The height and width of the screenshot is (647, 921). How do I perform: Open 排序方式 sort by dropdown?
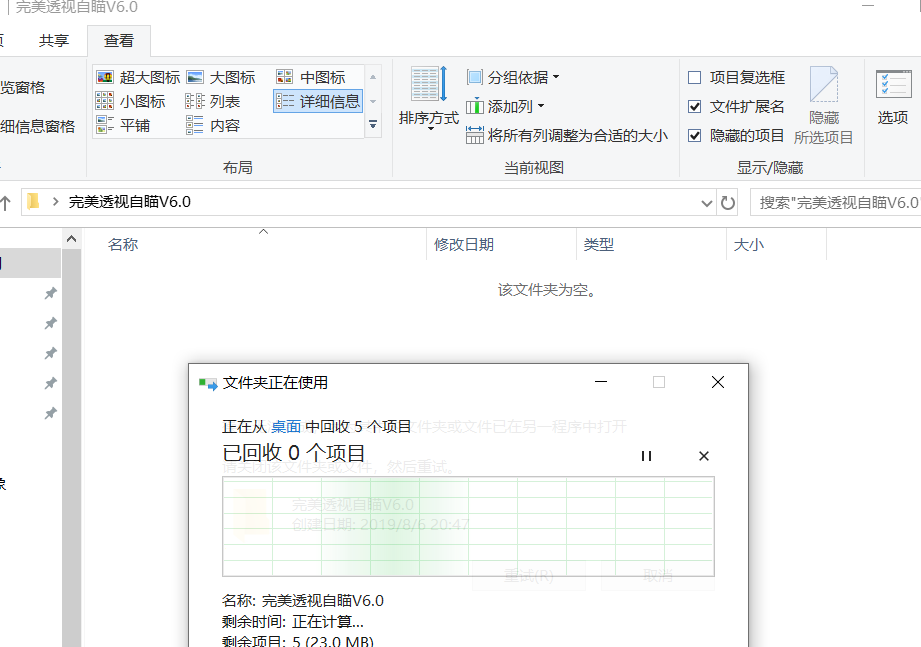pyautogui.click(x=429, y=100)
